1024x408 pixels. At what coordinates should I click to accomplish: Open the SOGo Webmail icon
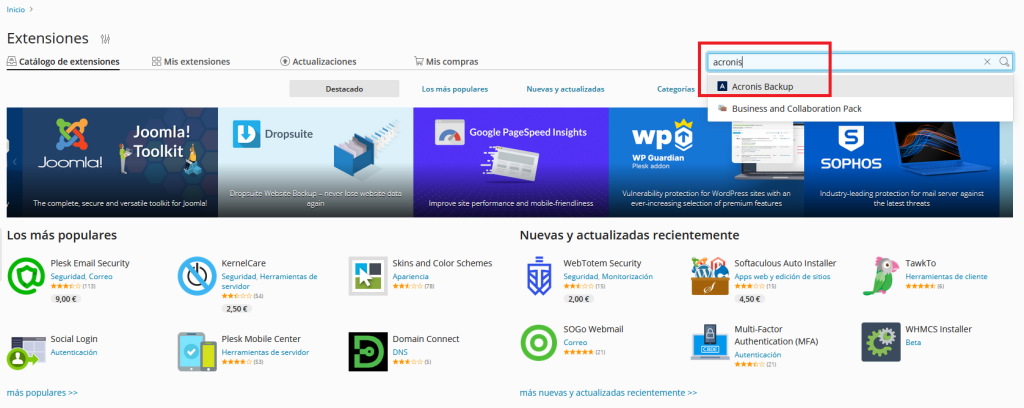(x=539, y=343)
